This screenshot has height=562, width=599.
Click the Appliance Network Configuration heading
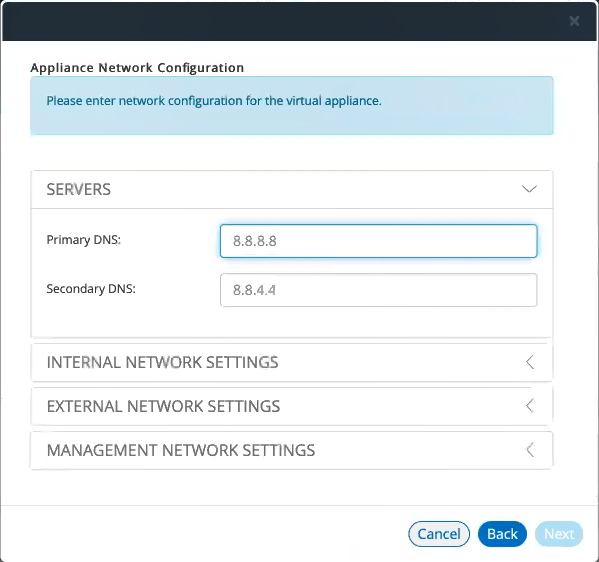coord(137,68)
